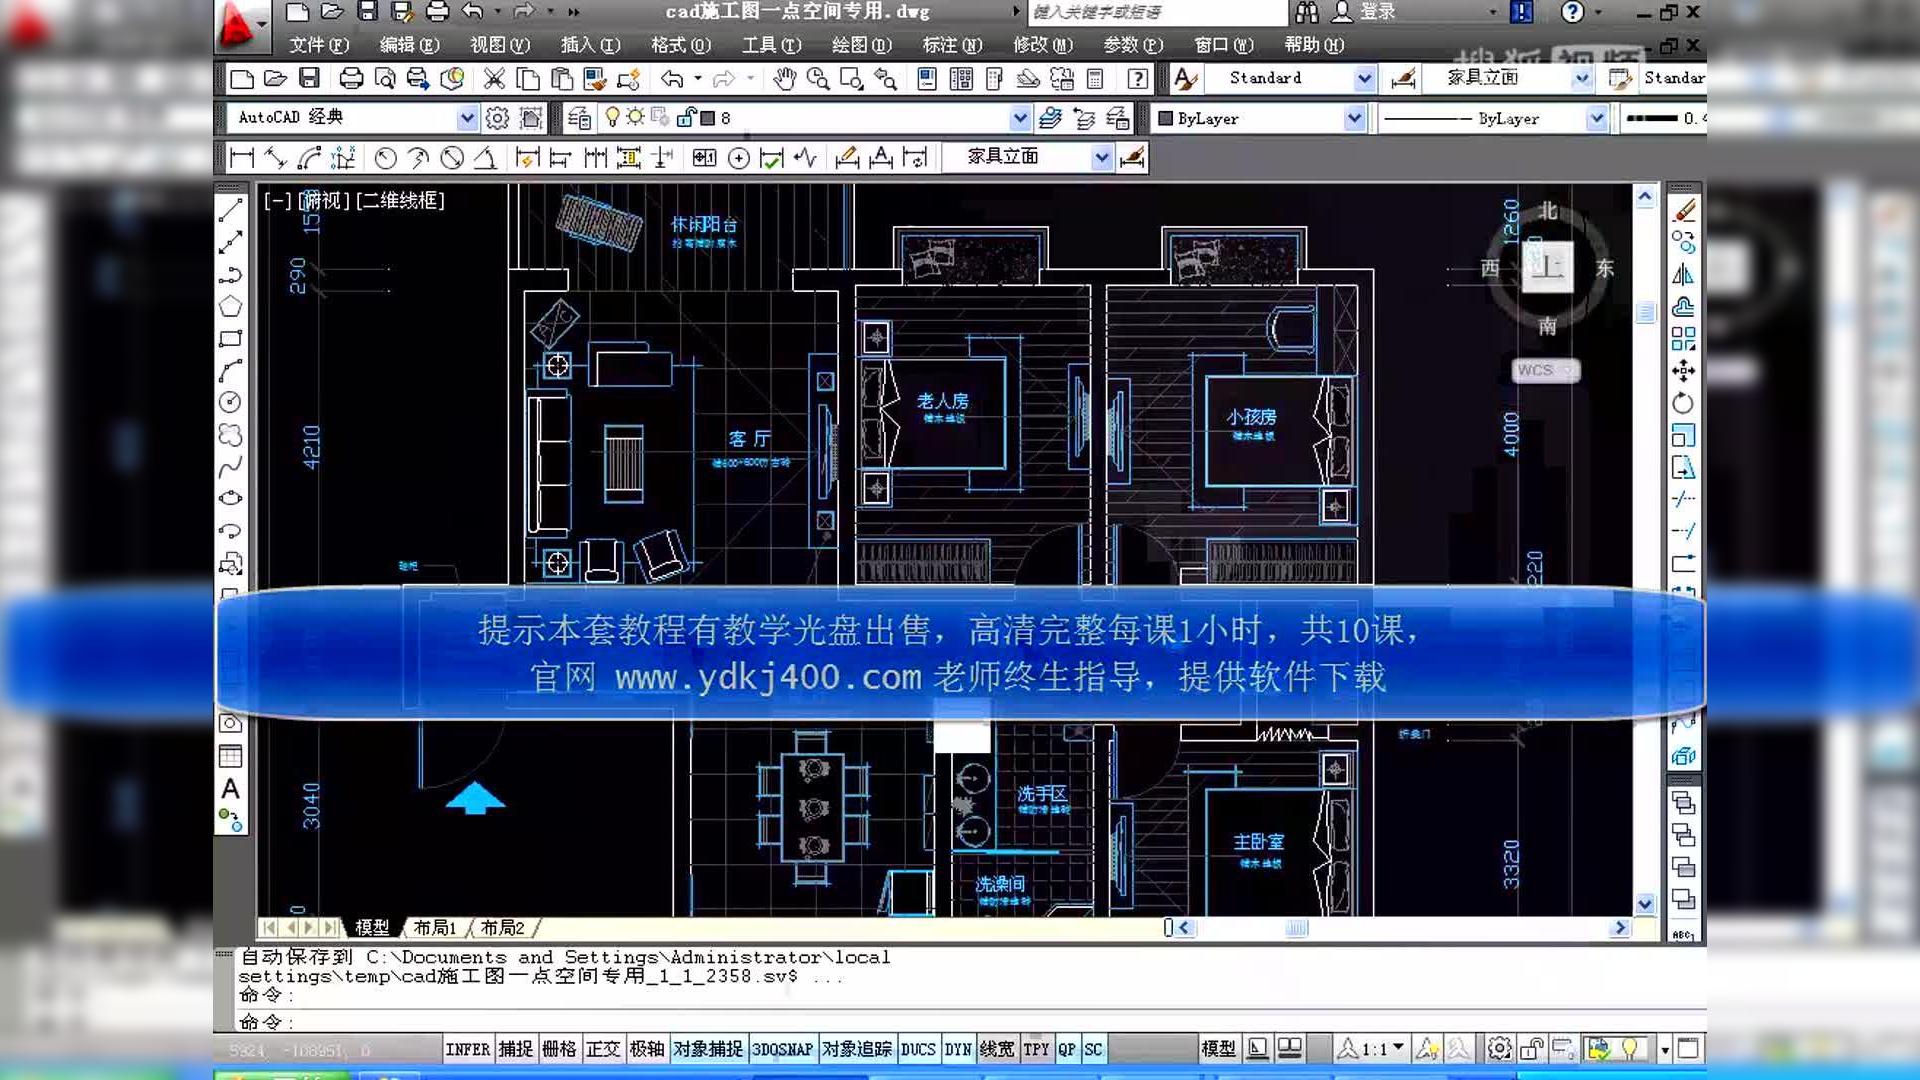Activate the Pan hand tool

tap(785, 79)
